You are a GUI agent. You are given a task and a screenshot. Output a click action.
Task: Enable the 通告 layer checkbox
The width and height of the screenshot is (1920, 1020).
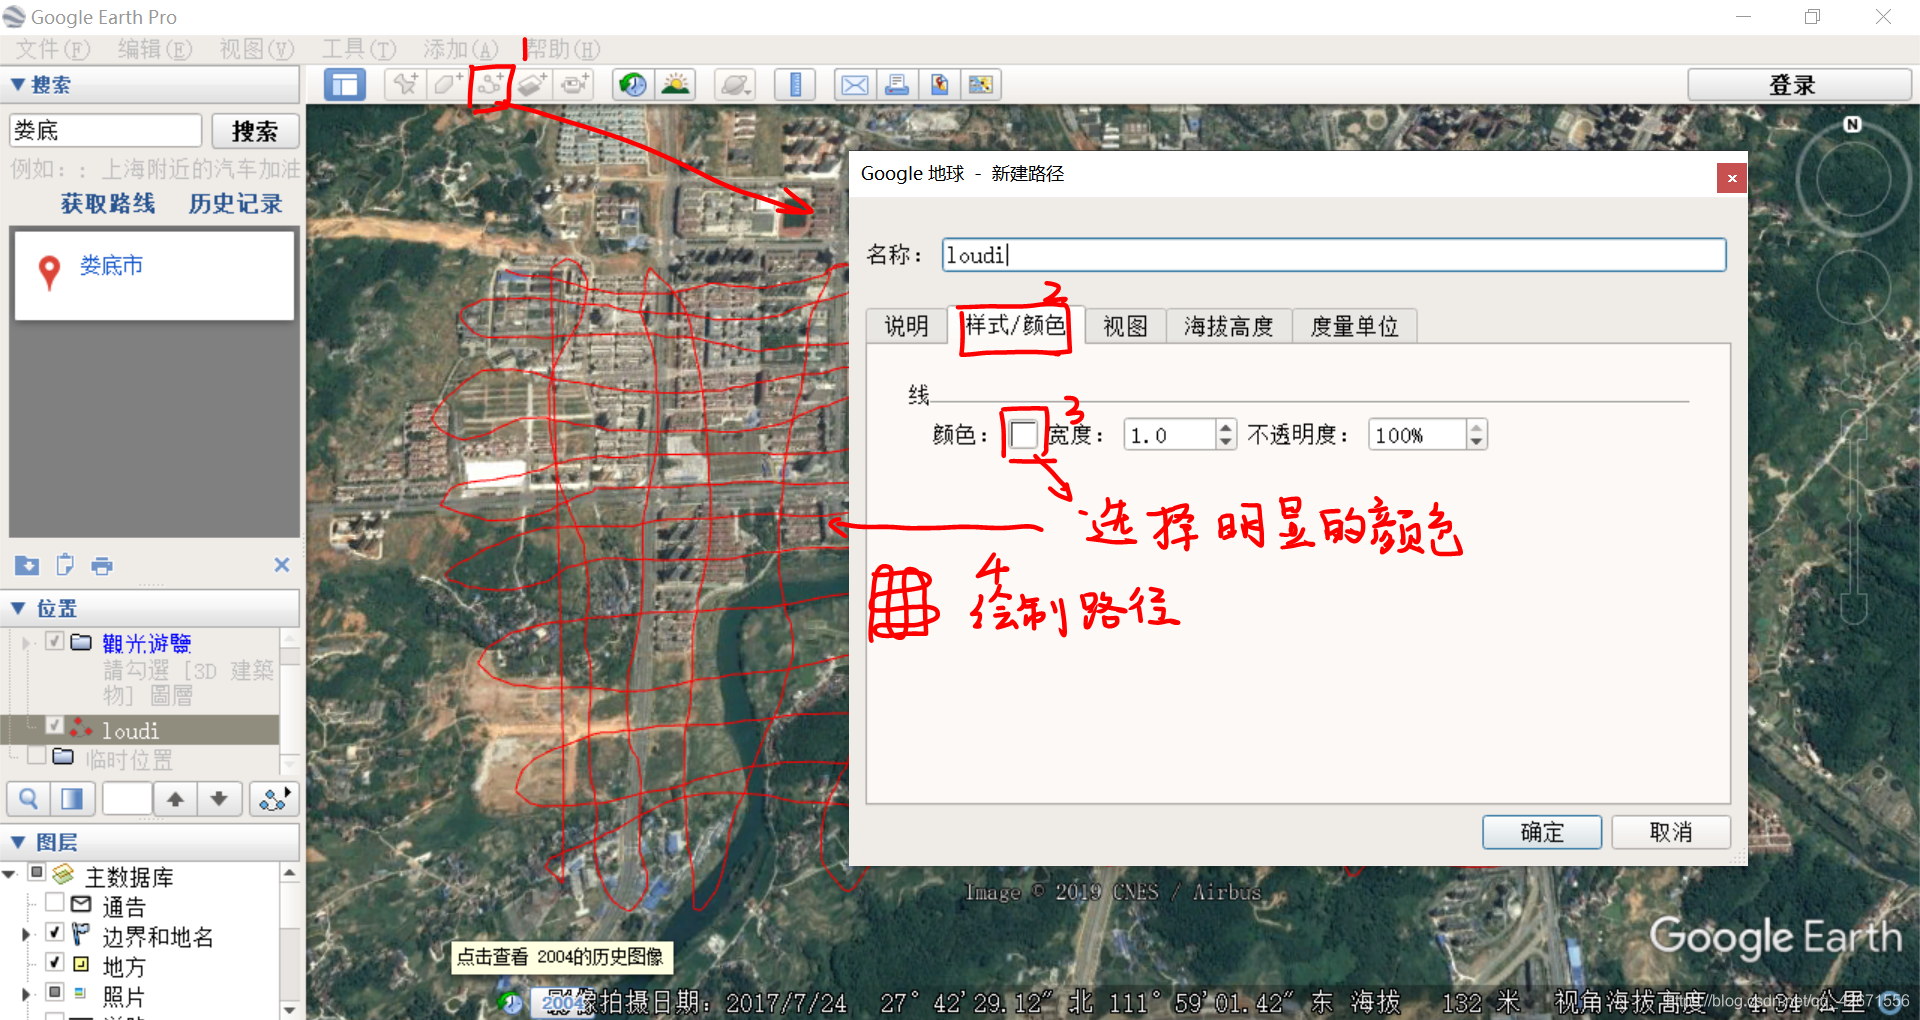[55, 903]
